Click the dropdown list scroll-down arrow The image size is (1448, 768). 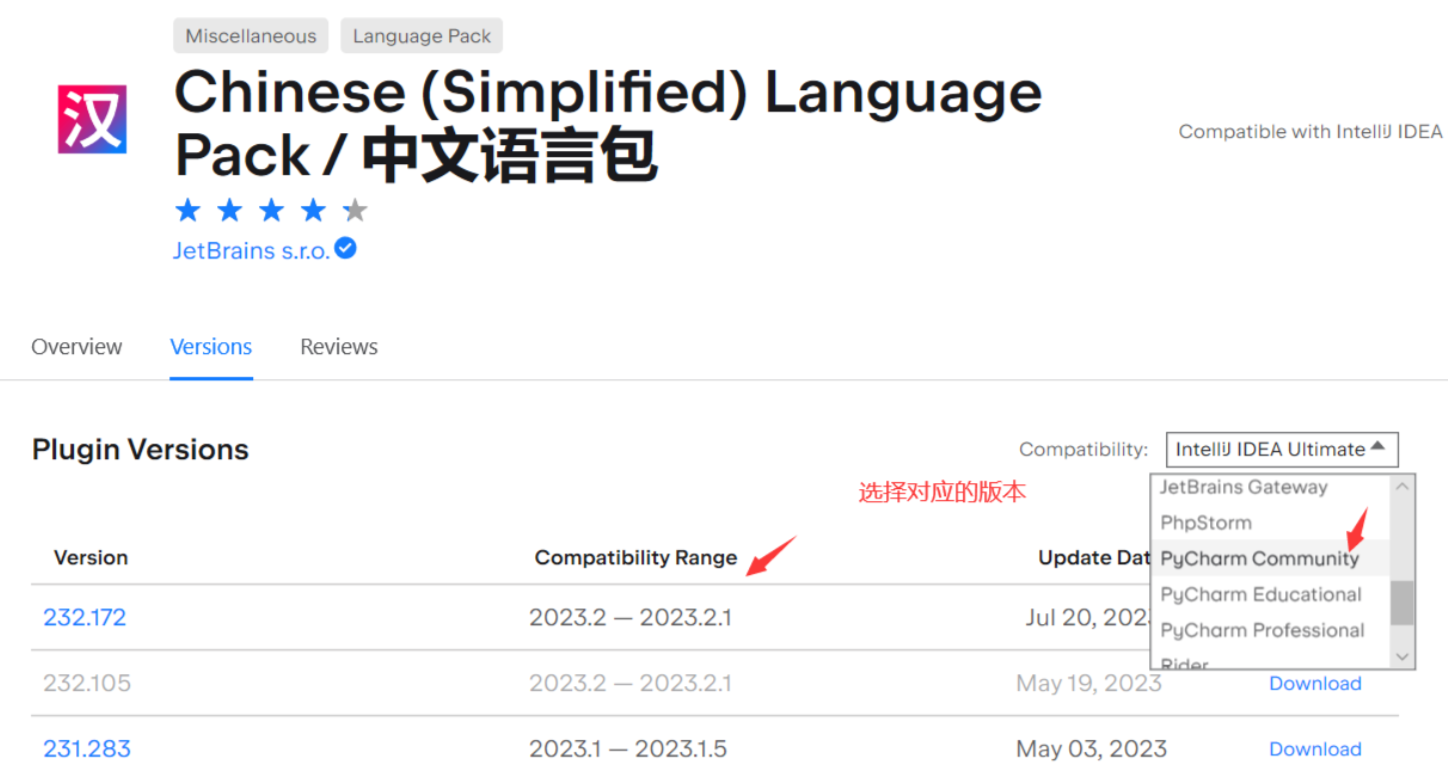tap(1402, 657)
